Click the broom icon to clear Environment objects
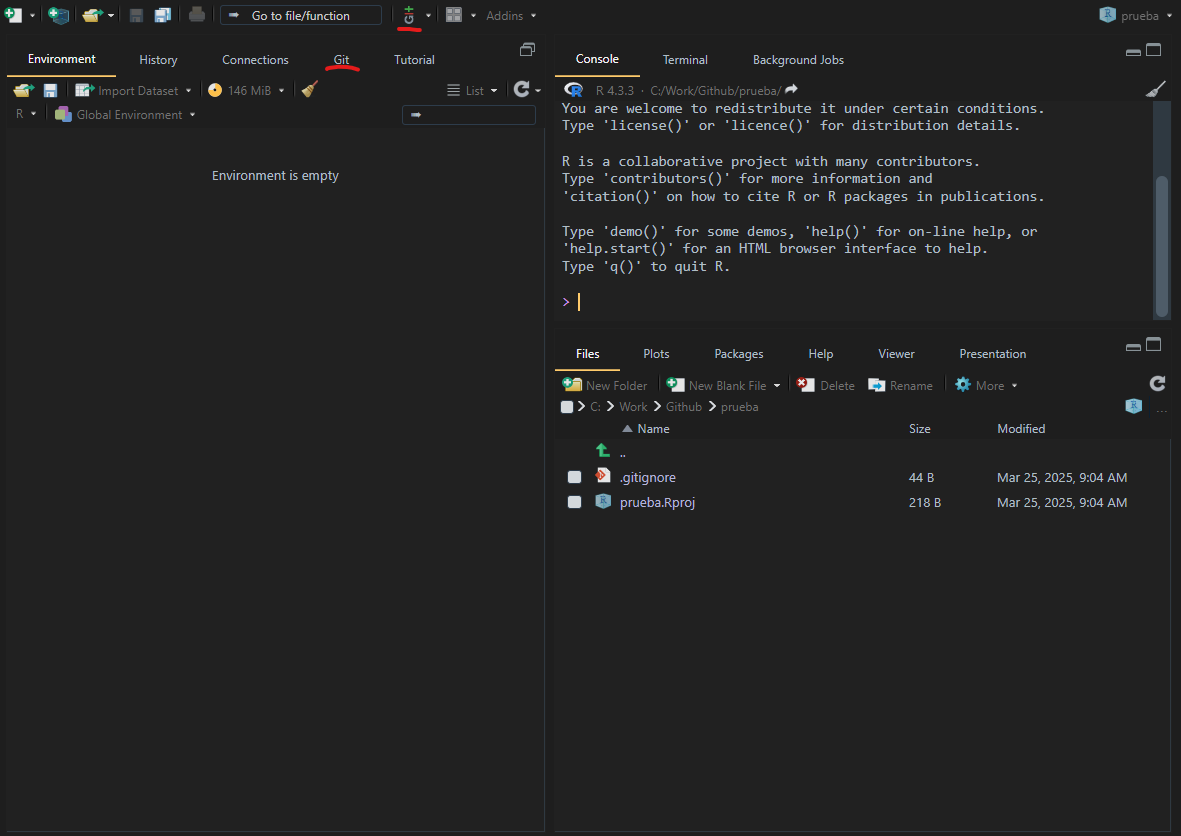 click(310, 90)
